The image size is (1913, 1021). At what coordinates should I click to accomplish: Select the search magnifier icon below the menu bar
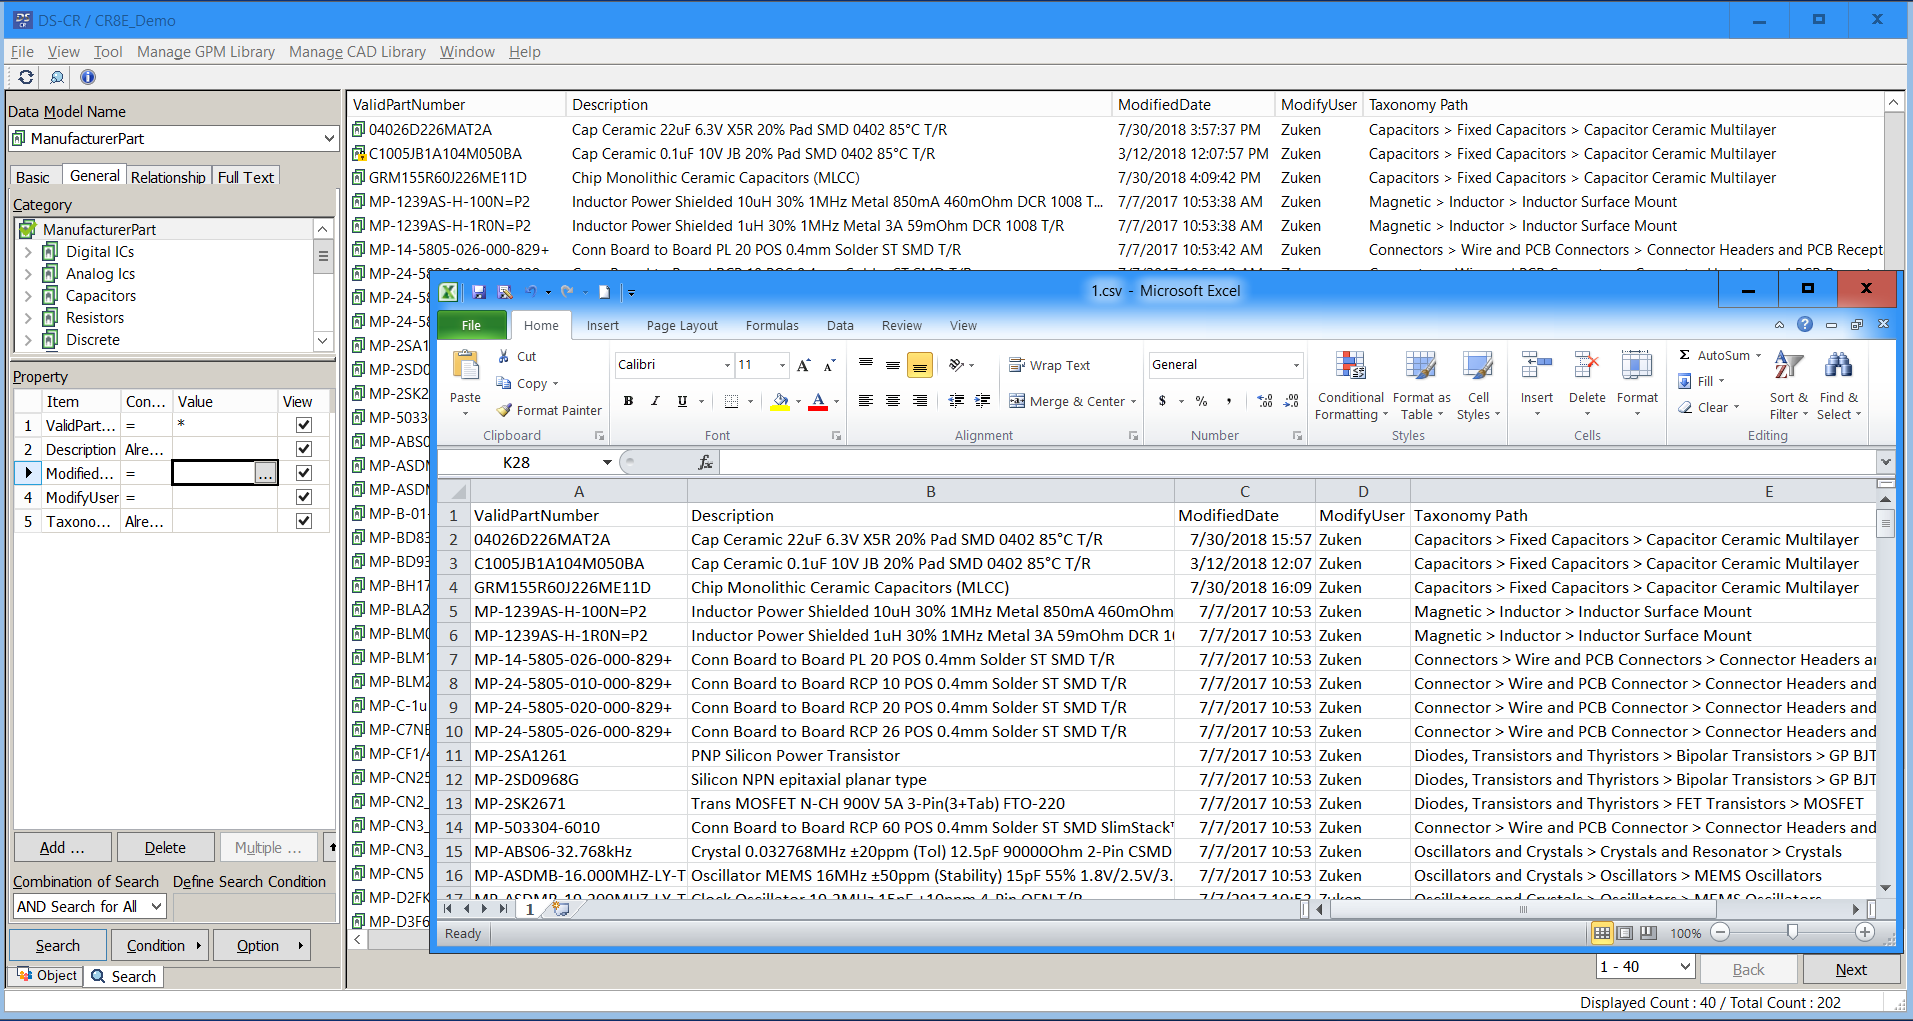point(56,77)
